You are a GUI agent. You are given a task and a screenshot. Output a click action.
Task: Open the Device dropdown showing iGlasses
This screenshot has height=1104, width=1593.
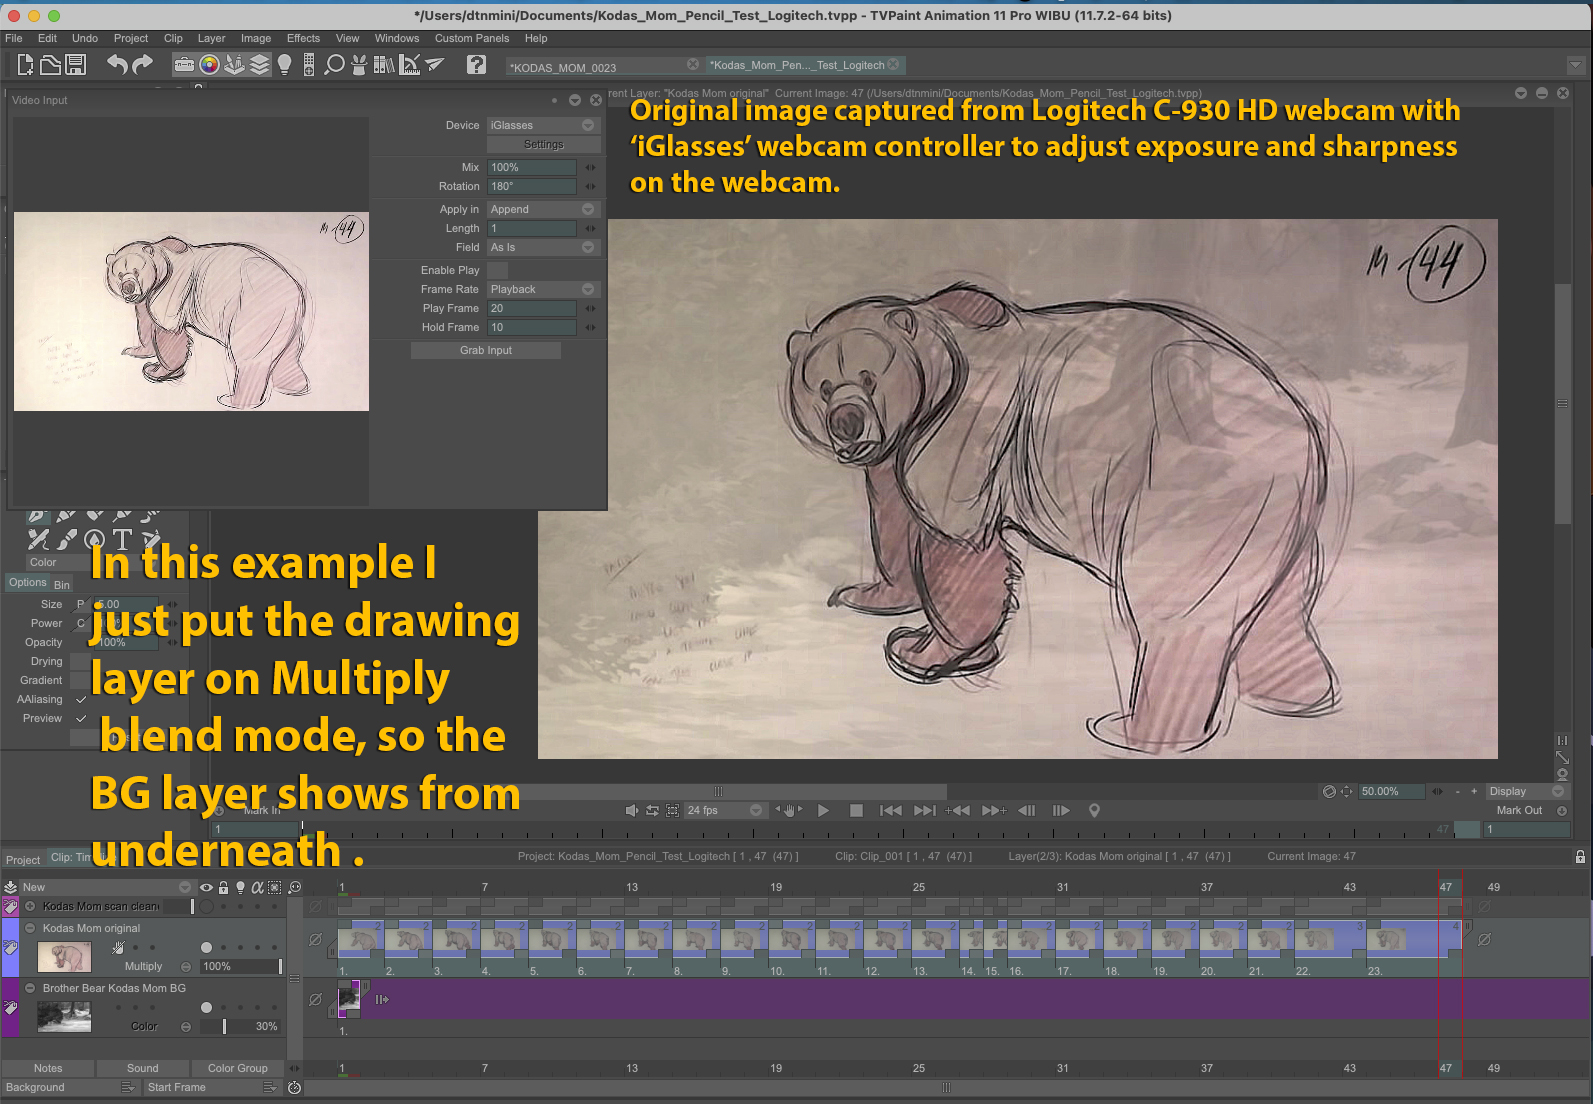544,125
